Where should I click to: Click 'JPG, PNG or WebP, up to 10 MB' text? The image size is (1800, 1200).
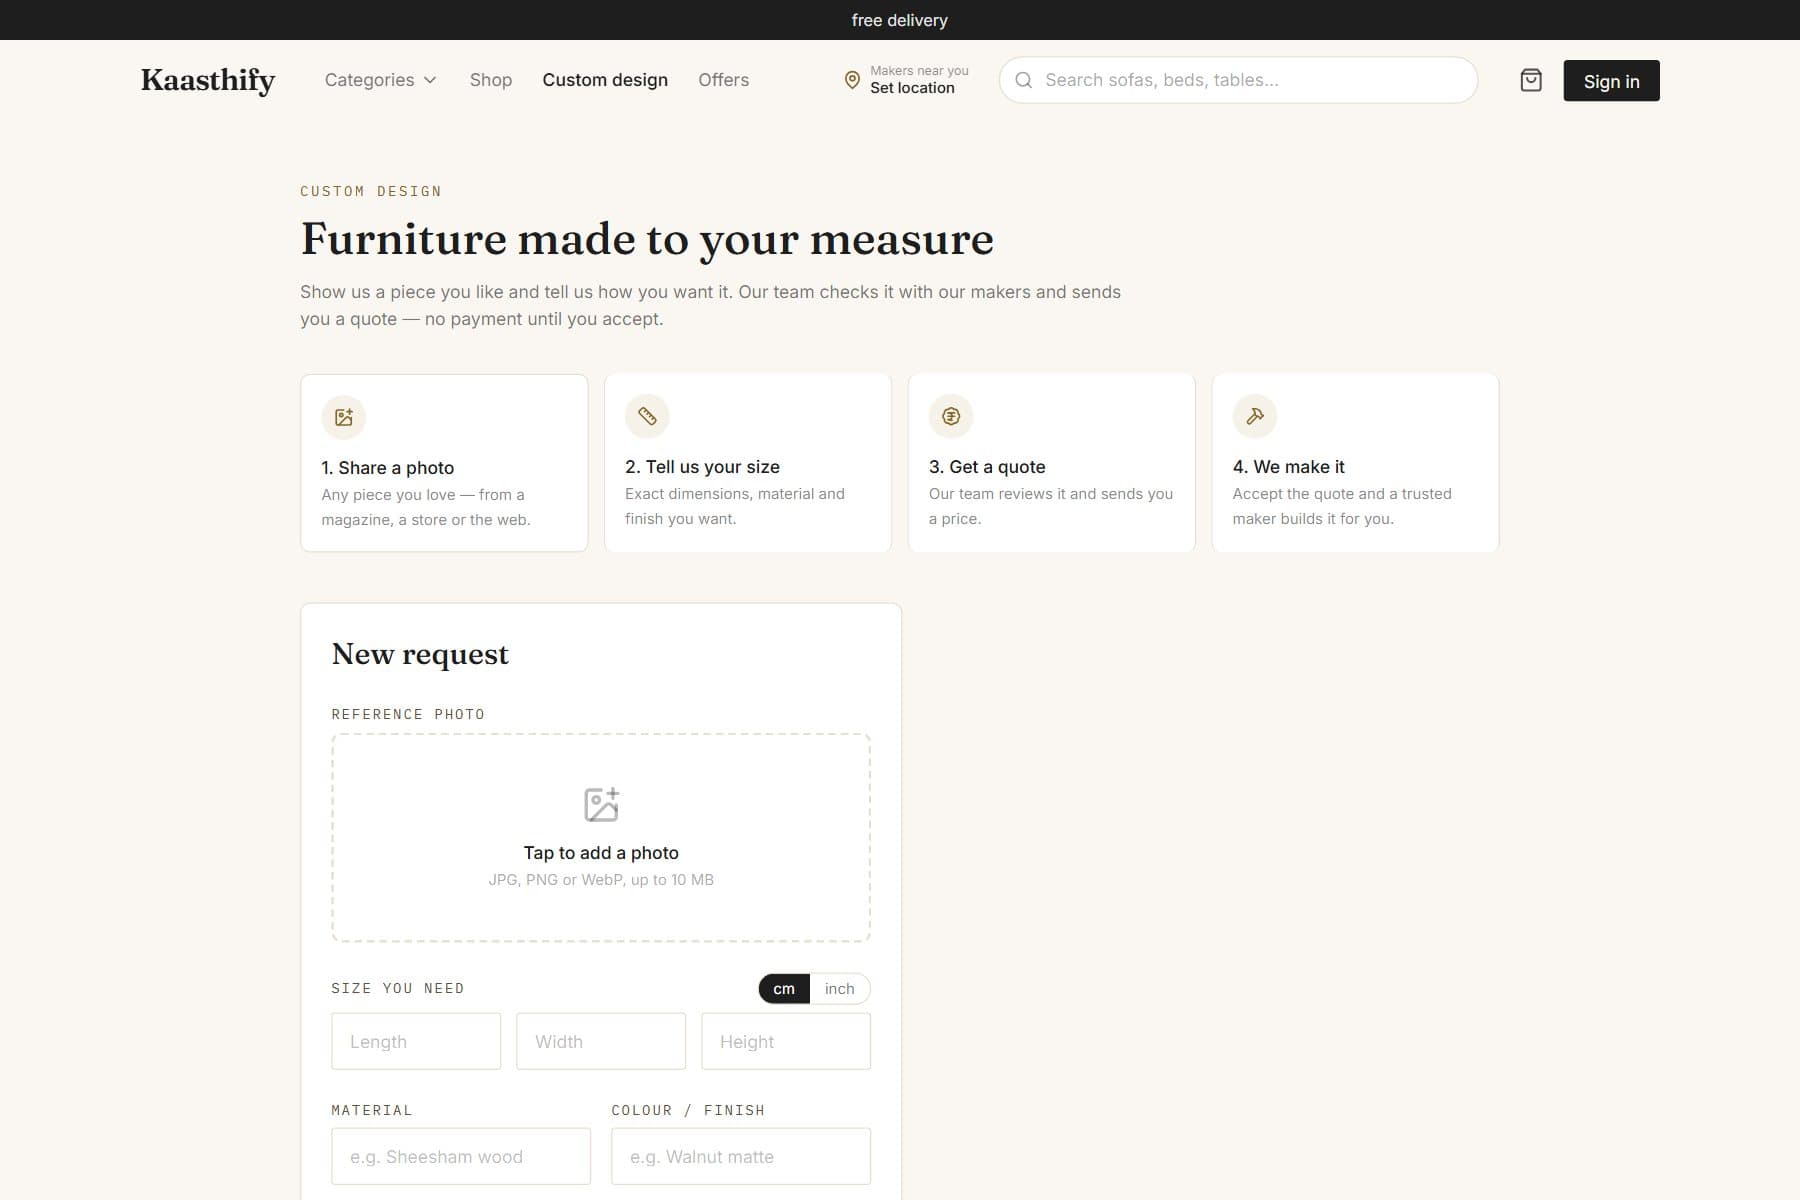point(601,880)
